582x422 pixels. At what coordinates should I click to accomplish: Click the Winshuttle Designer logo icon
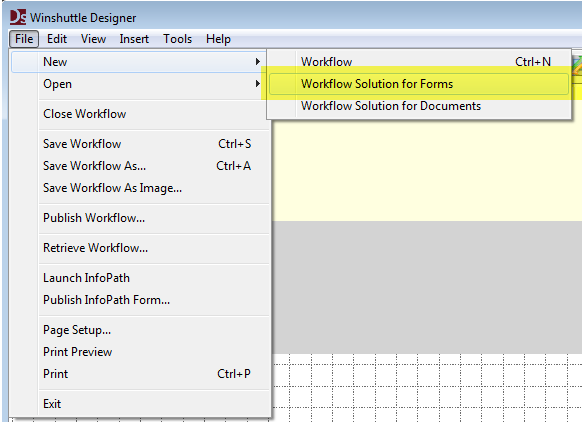pyautogui.click(x=18, y=17)
